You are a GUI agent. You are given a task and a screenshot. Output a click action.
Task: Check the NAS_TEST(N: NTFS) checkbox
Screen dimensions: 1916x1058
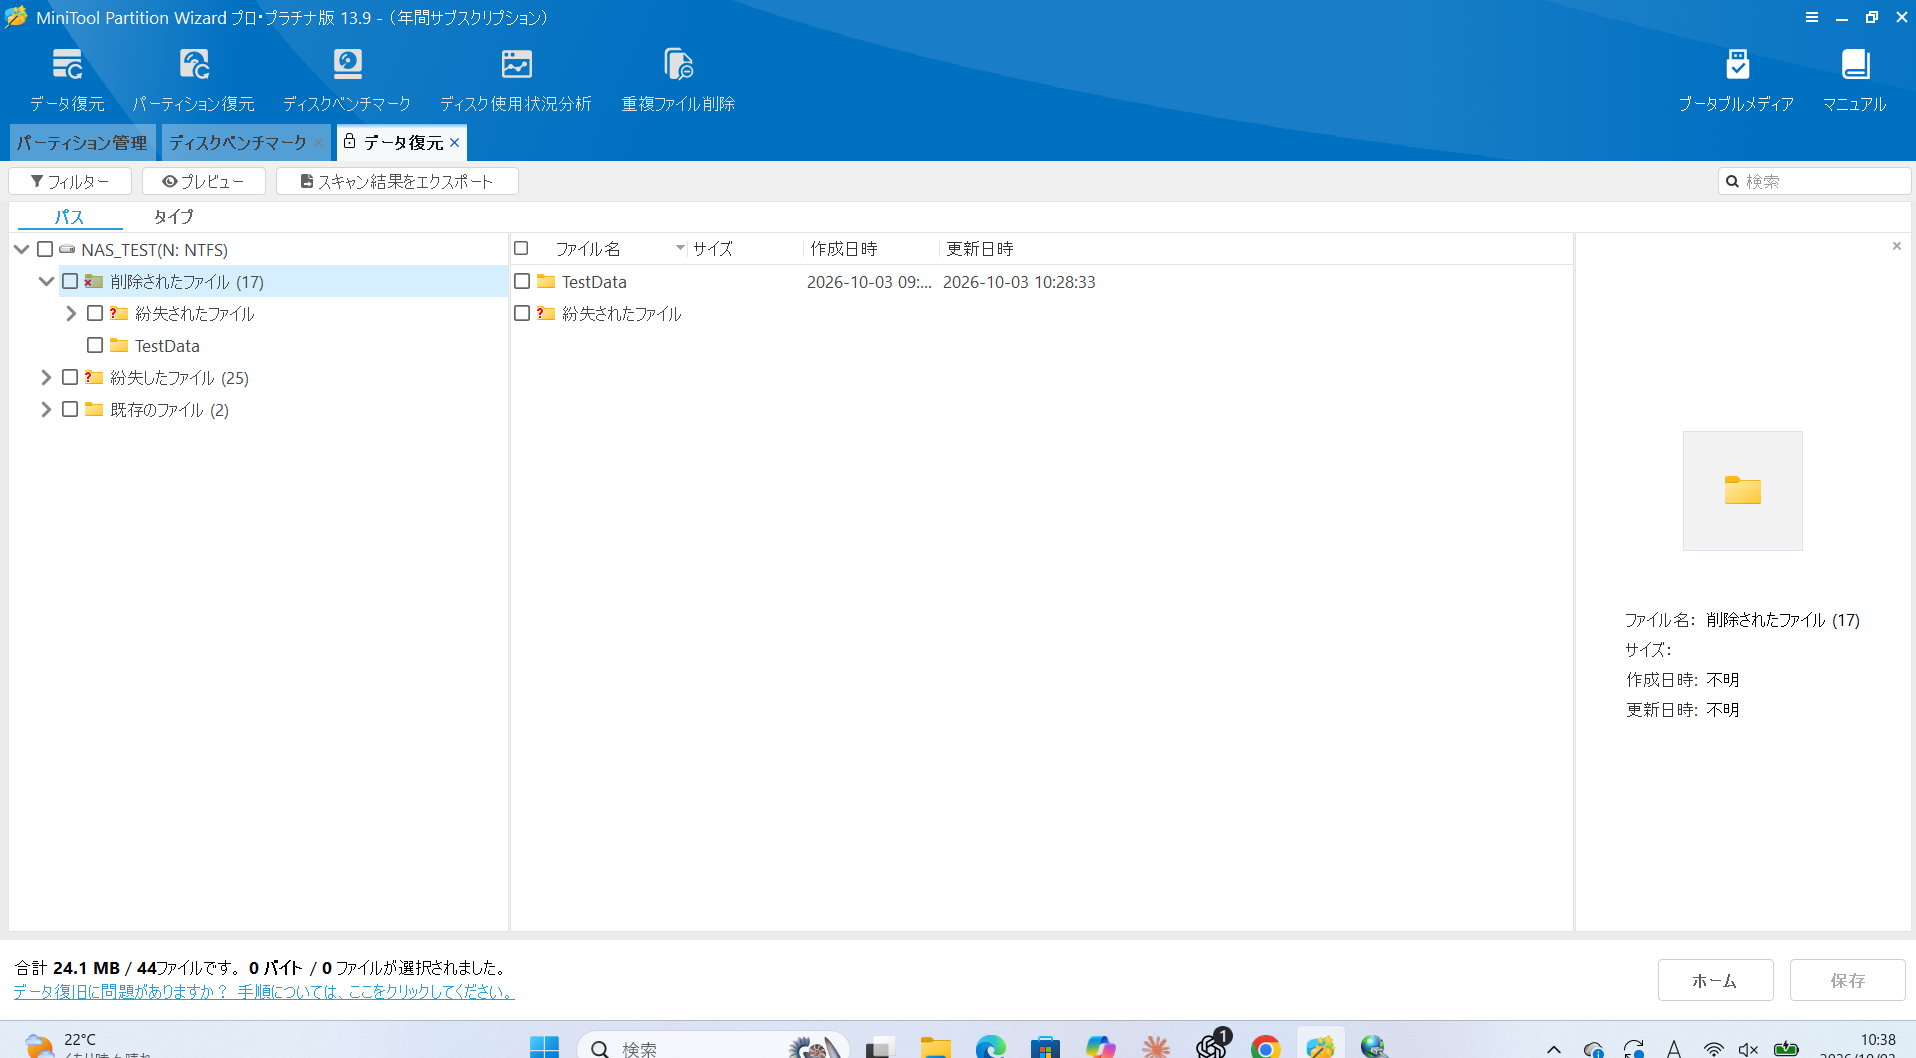click(45, 249)
